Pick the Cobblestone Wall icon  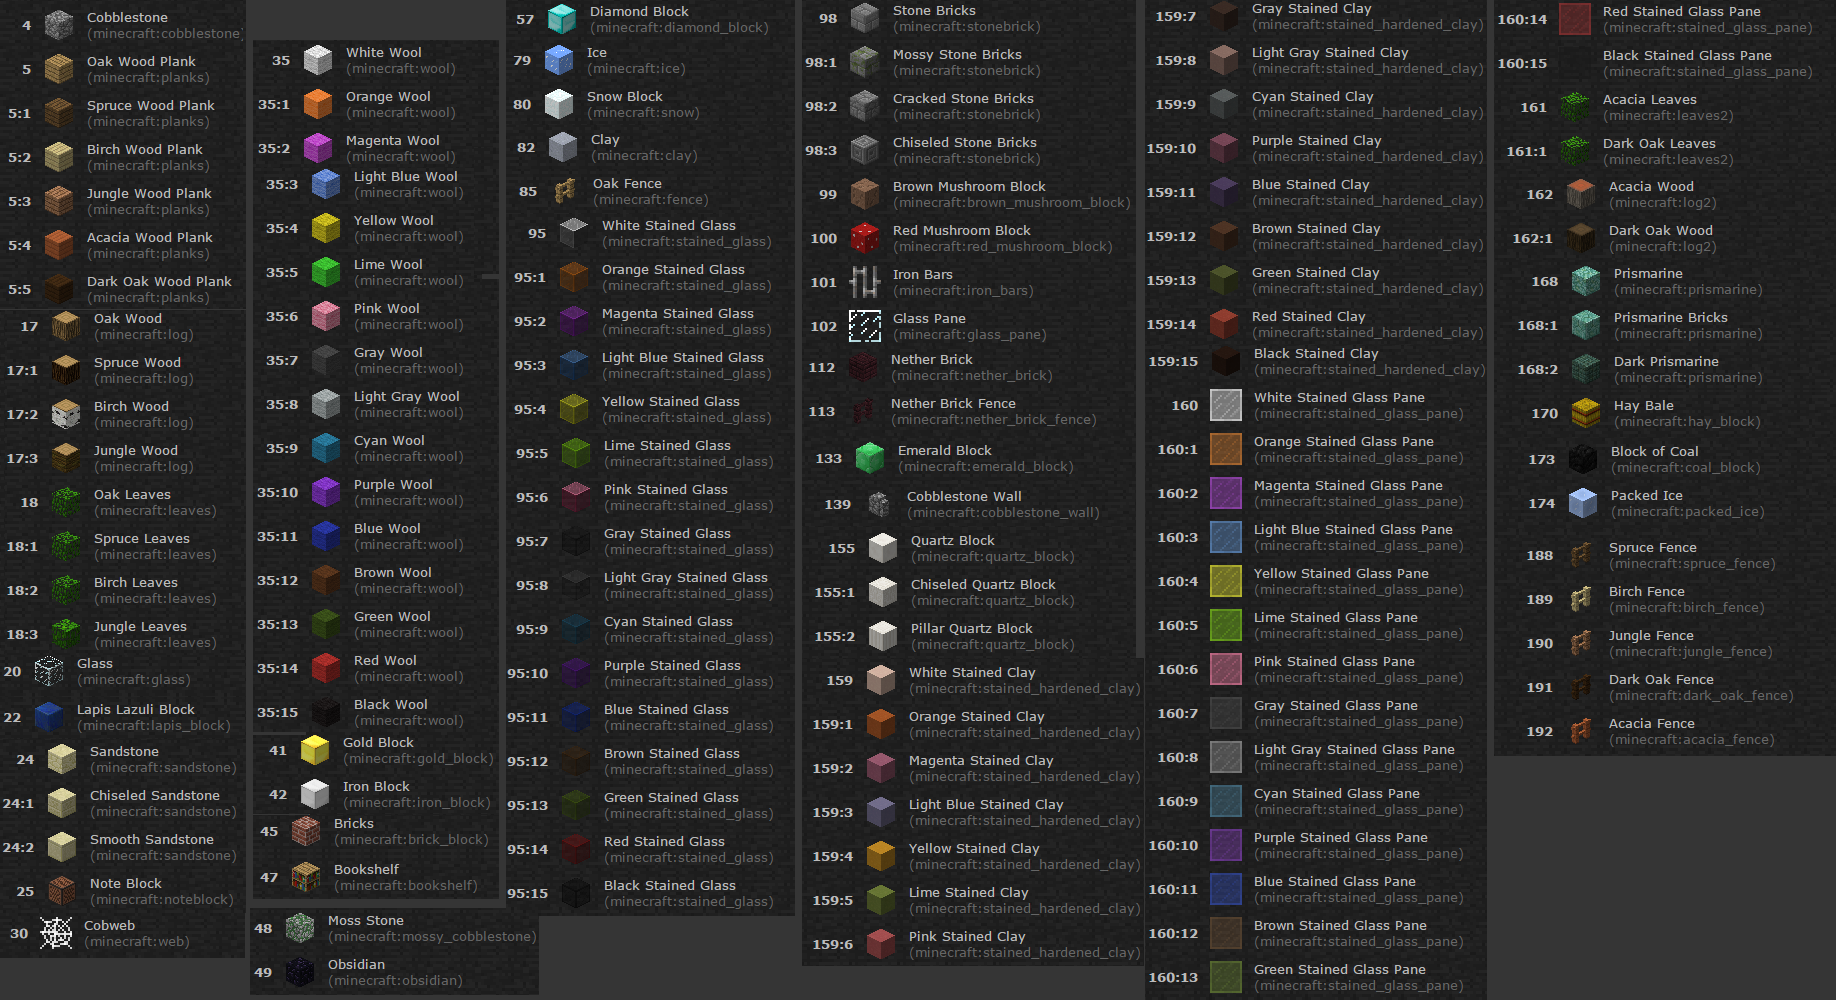[879, 504]
